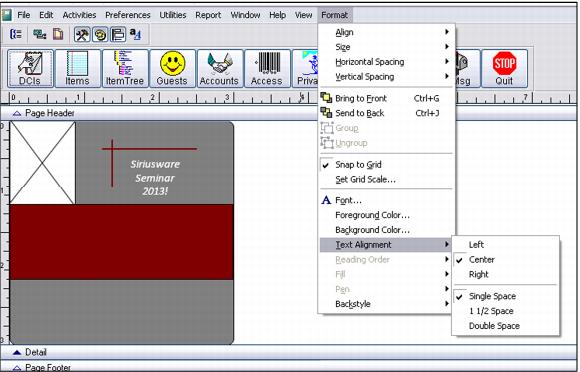
Task: Click the copy pages toolbar icon
Action: [x=58, y=34]
